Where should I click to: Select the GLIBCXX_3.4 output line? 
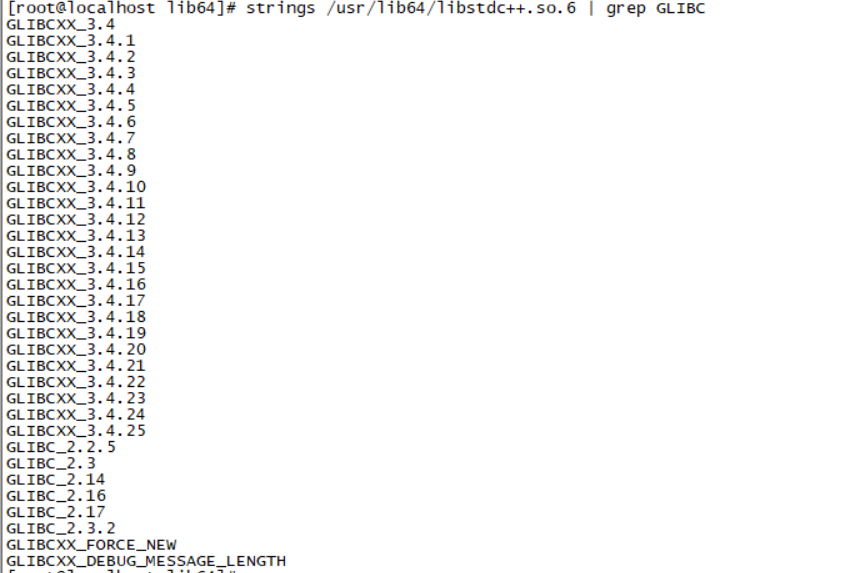click(x=60, y=25)
